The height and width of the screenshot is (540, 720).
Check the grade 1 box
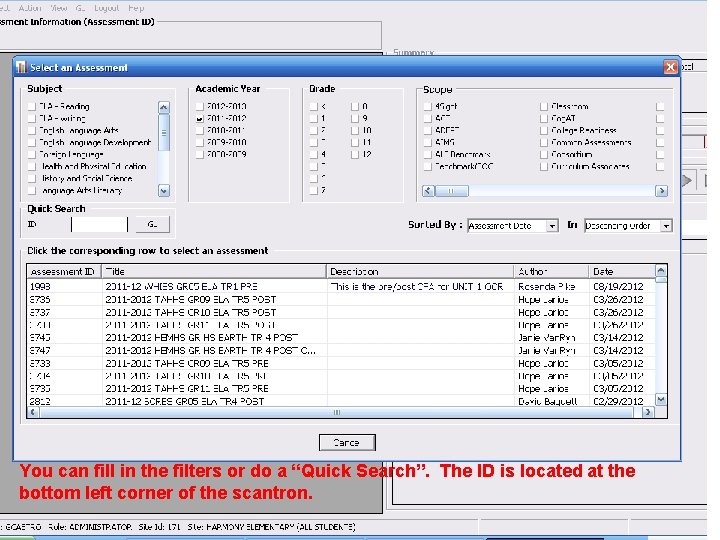tap(314, 118)
